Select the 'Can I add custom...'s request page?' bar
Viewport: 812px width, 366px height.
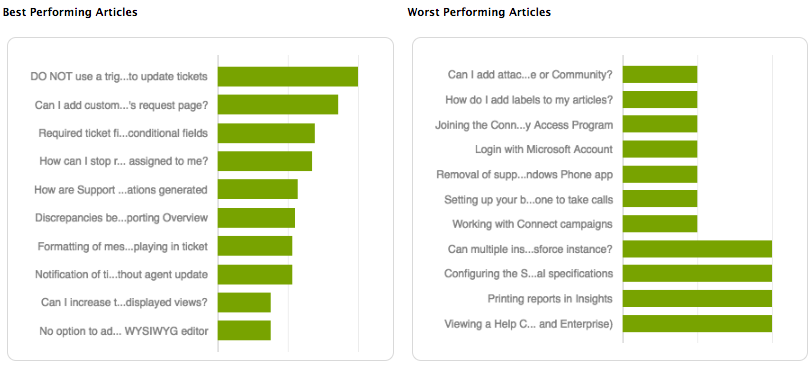278,105
